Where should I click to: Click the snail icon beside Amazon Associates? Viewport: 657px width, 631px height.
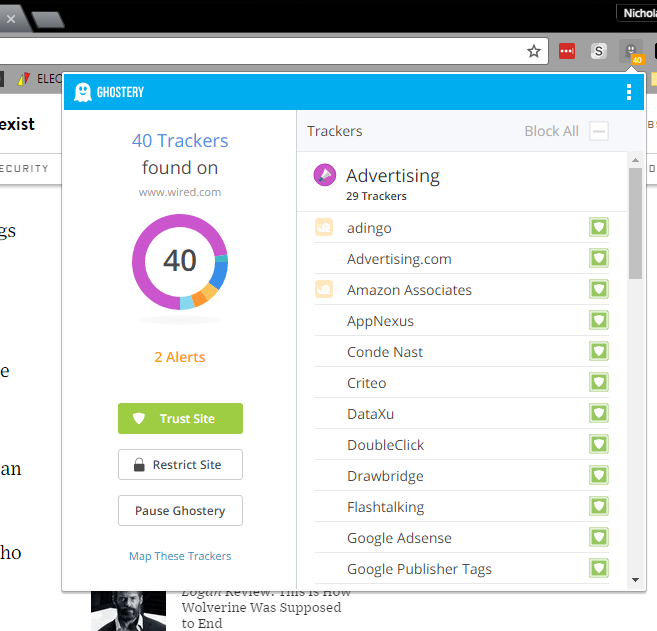(x=324, y=290)
